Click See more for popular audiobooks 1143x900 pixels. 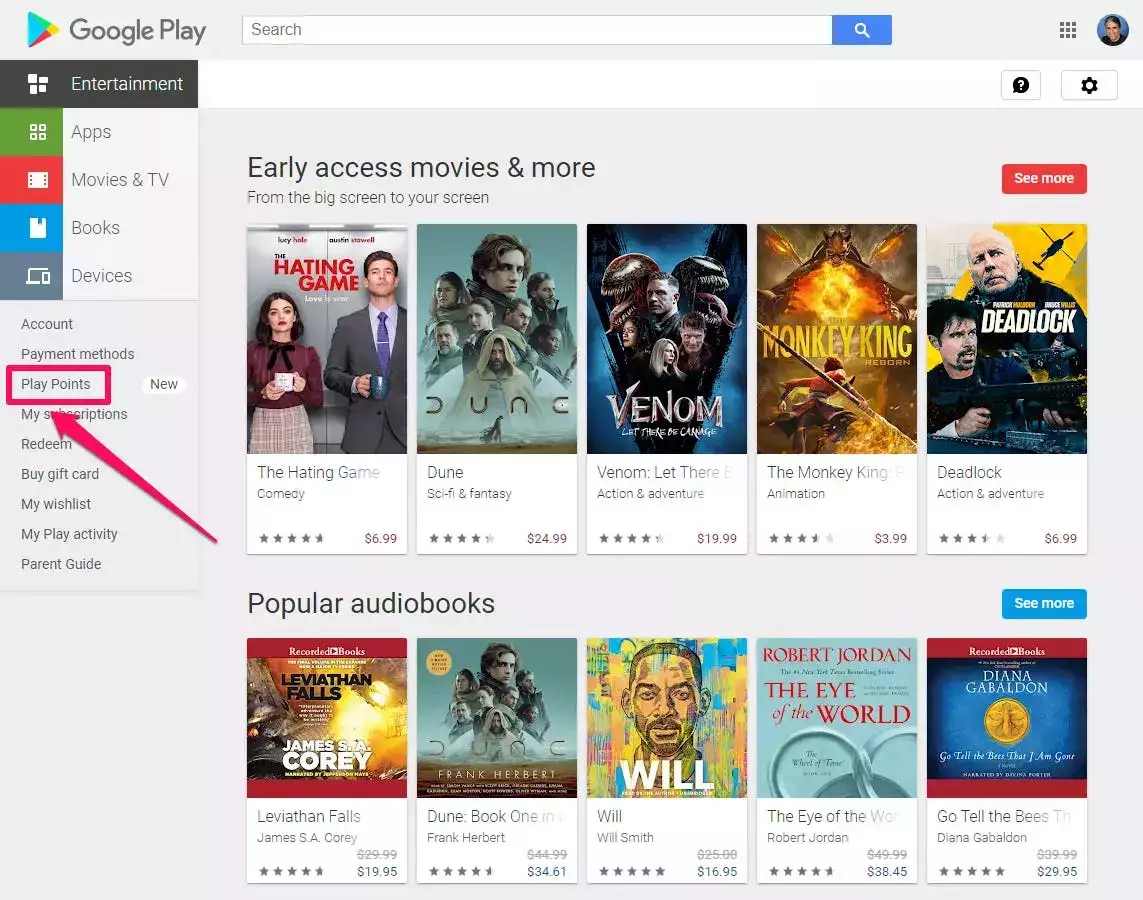[1043, 603]
